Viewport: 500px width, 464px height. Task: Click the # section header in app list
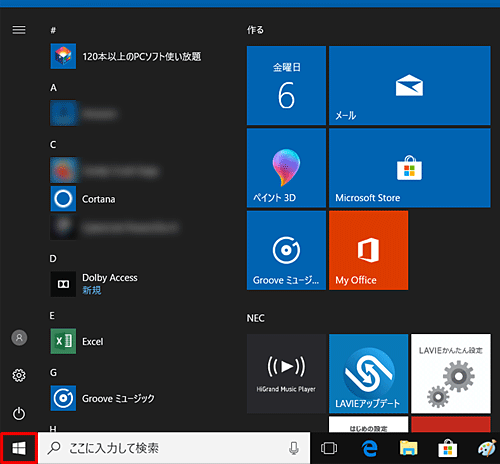coord(53,30)
